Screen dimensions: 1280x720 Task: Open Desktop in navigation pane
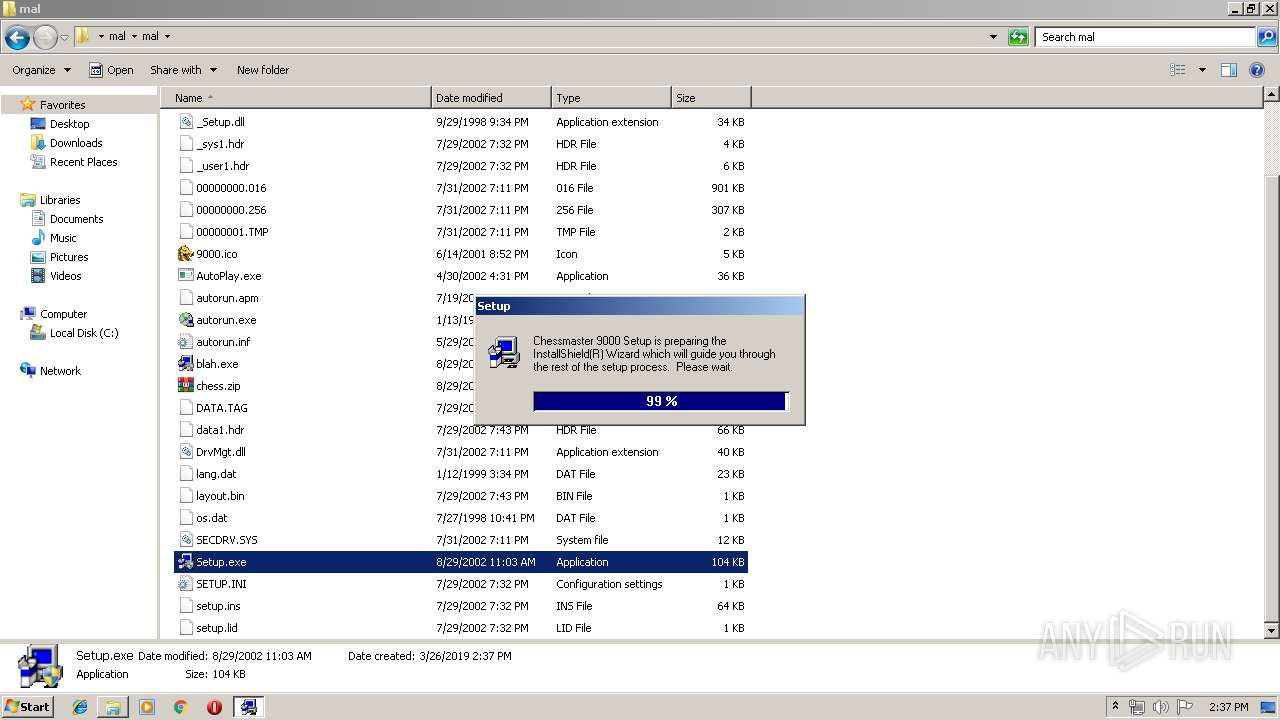[x=69, y=124]
